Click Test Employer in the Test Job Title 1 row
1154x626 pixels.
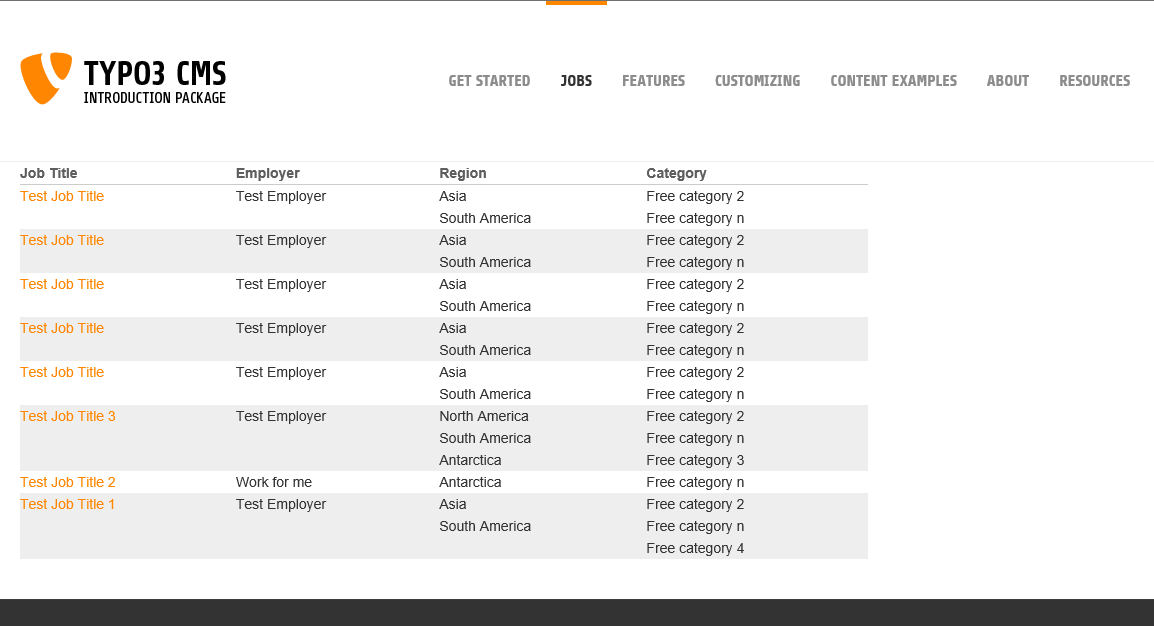pyautogui.click(x=280, y=505)
